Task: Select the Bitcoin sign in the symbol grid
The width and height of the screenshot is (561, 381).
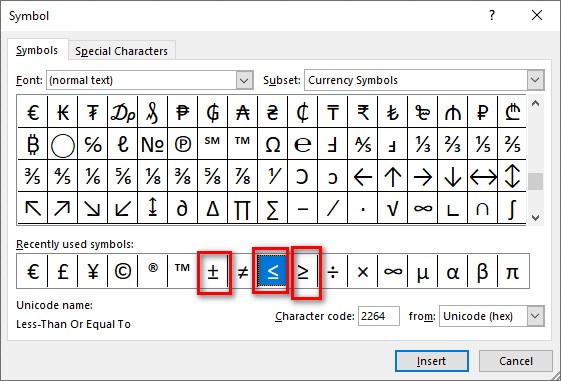Action: pos(33,144)
